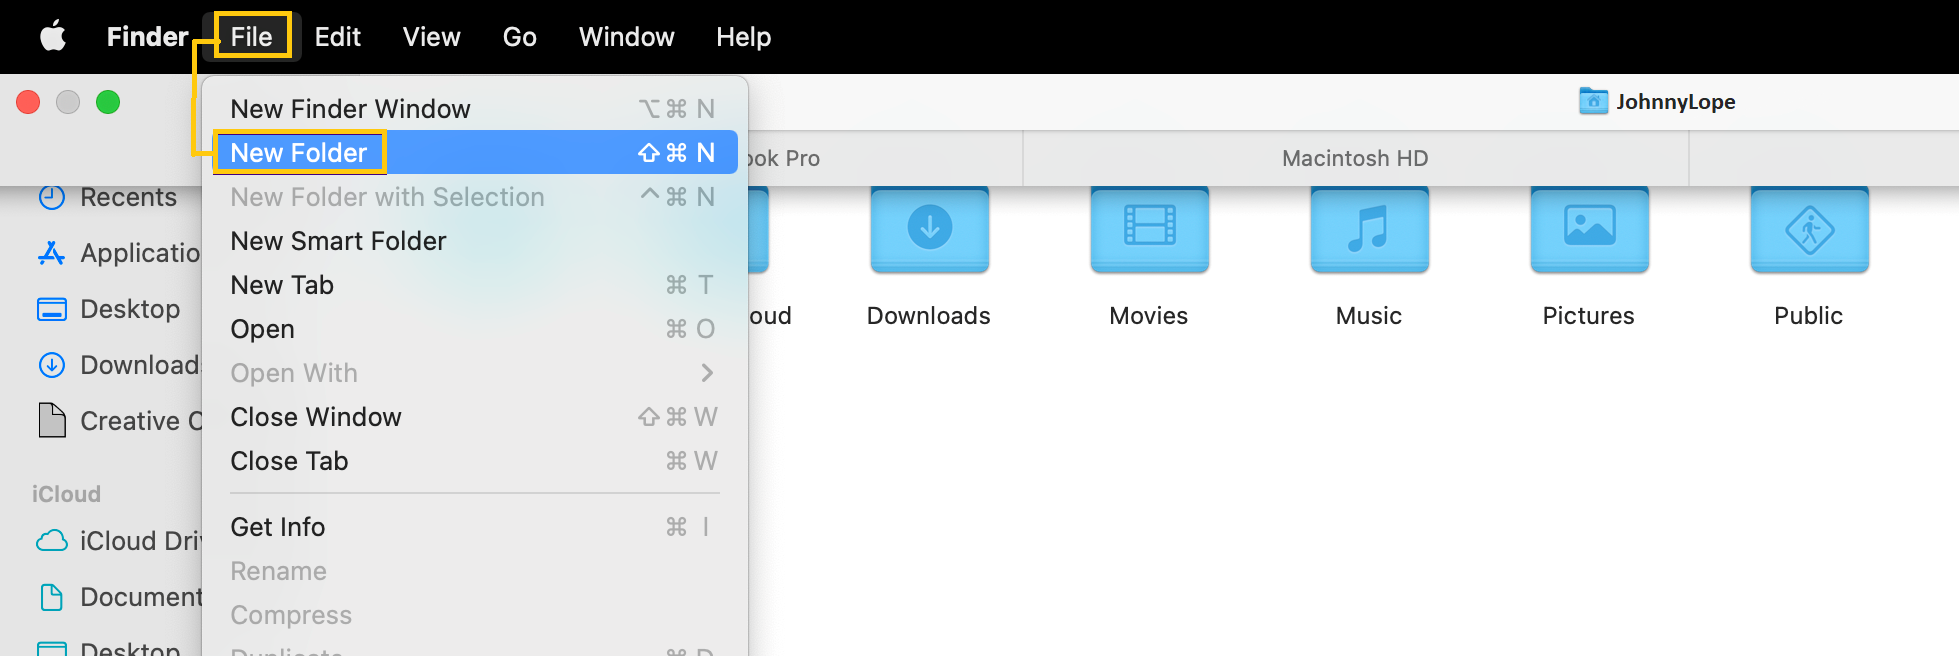Click Open in the File menu
This screenshot has width=1959, height=656.
coord(475,329)
